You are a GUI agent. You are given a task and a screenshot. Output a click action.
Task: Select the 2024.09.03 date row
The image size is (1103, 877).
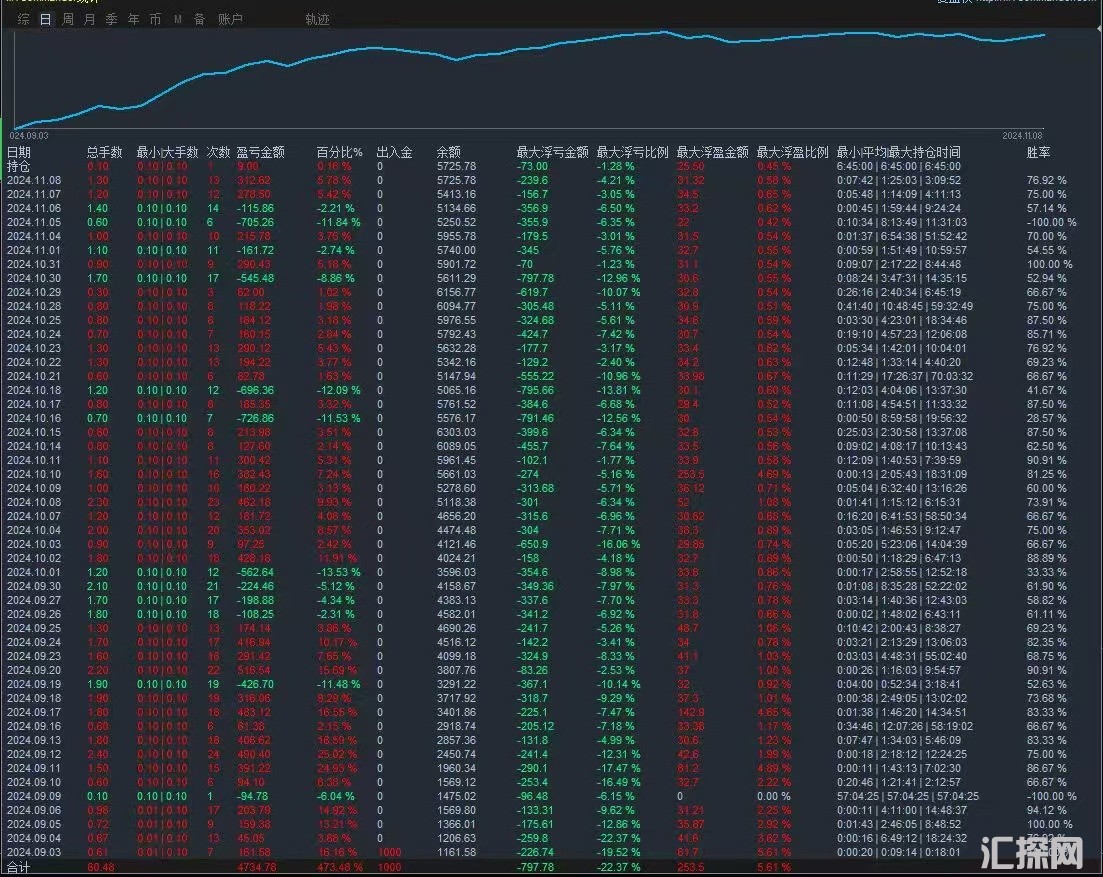click(x=34, y=852)
